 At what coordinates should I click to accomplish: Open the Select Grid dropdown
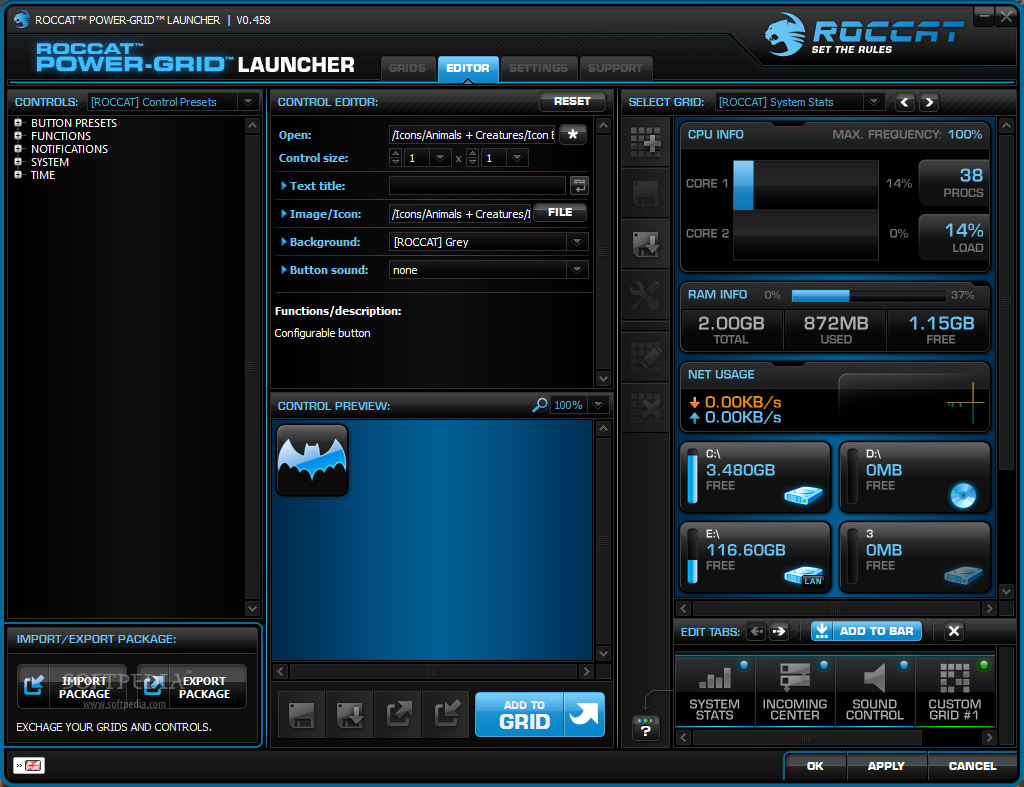click(873, 102)
